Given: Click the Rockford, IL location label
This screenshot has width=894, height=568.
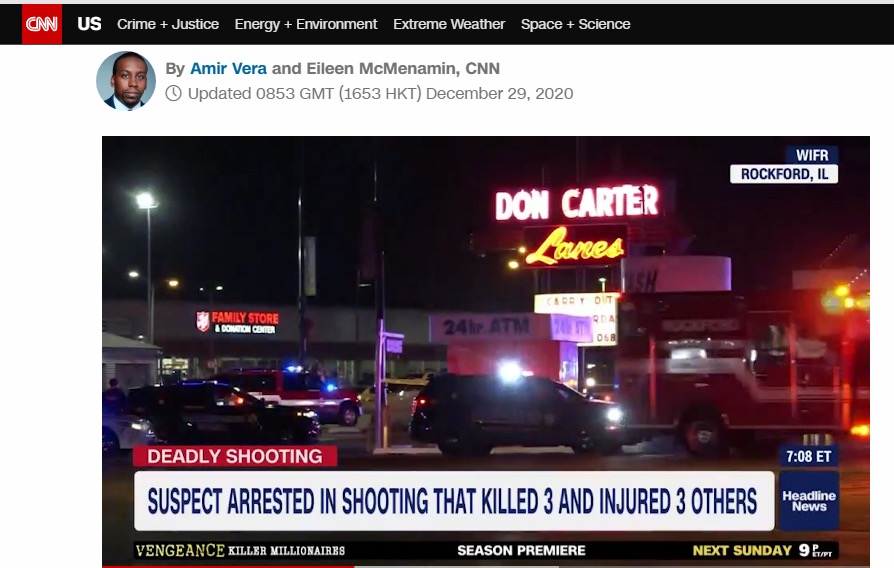Looking at the screenshot, I should (784, 174).
